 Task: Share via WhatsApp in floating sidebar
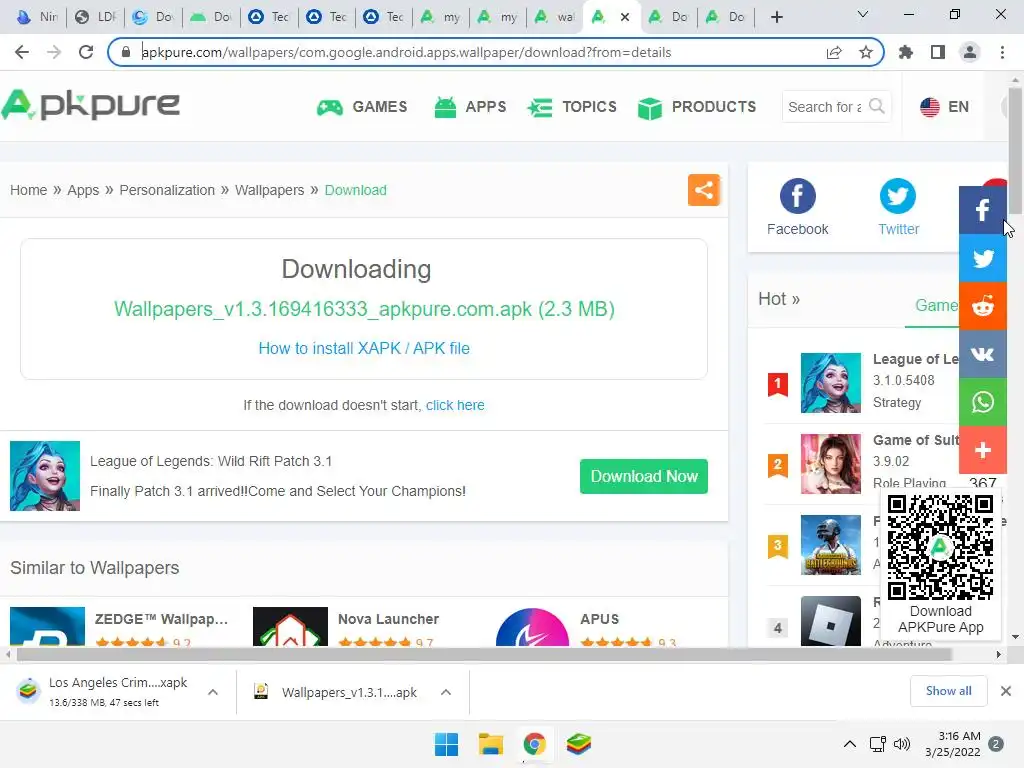tap(982, 402)
